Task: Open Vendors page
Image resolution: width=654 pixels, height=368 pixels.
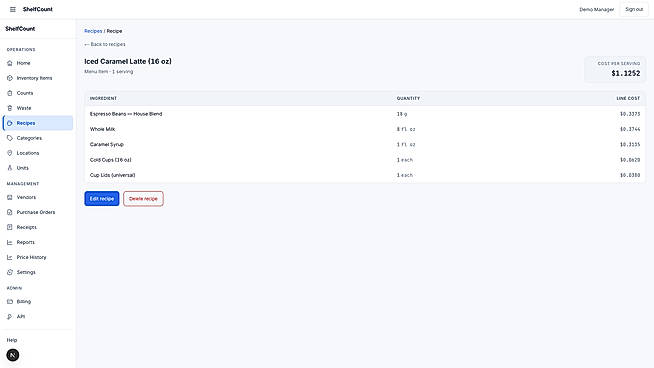Action: click(38, 197)
